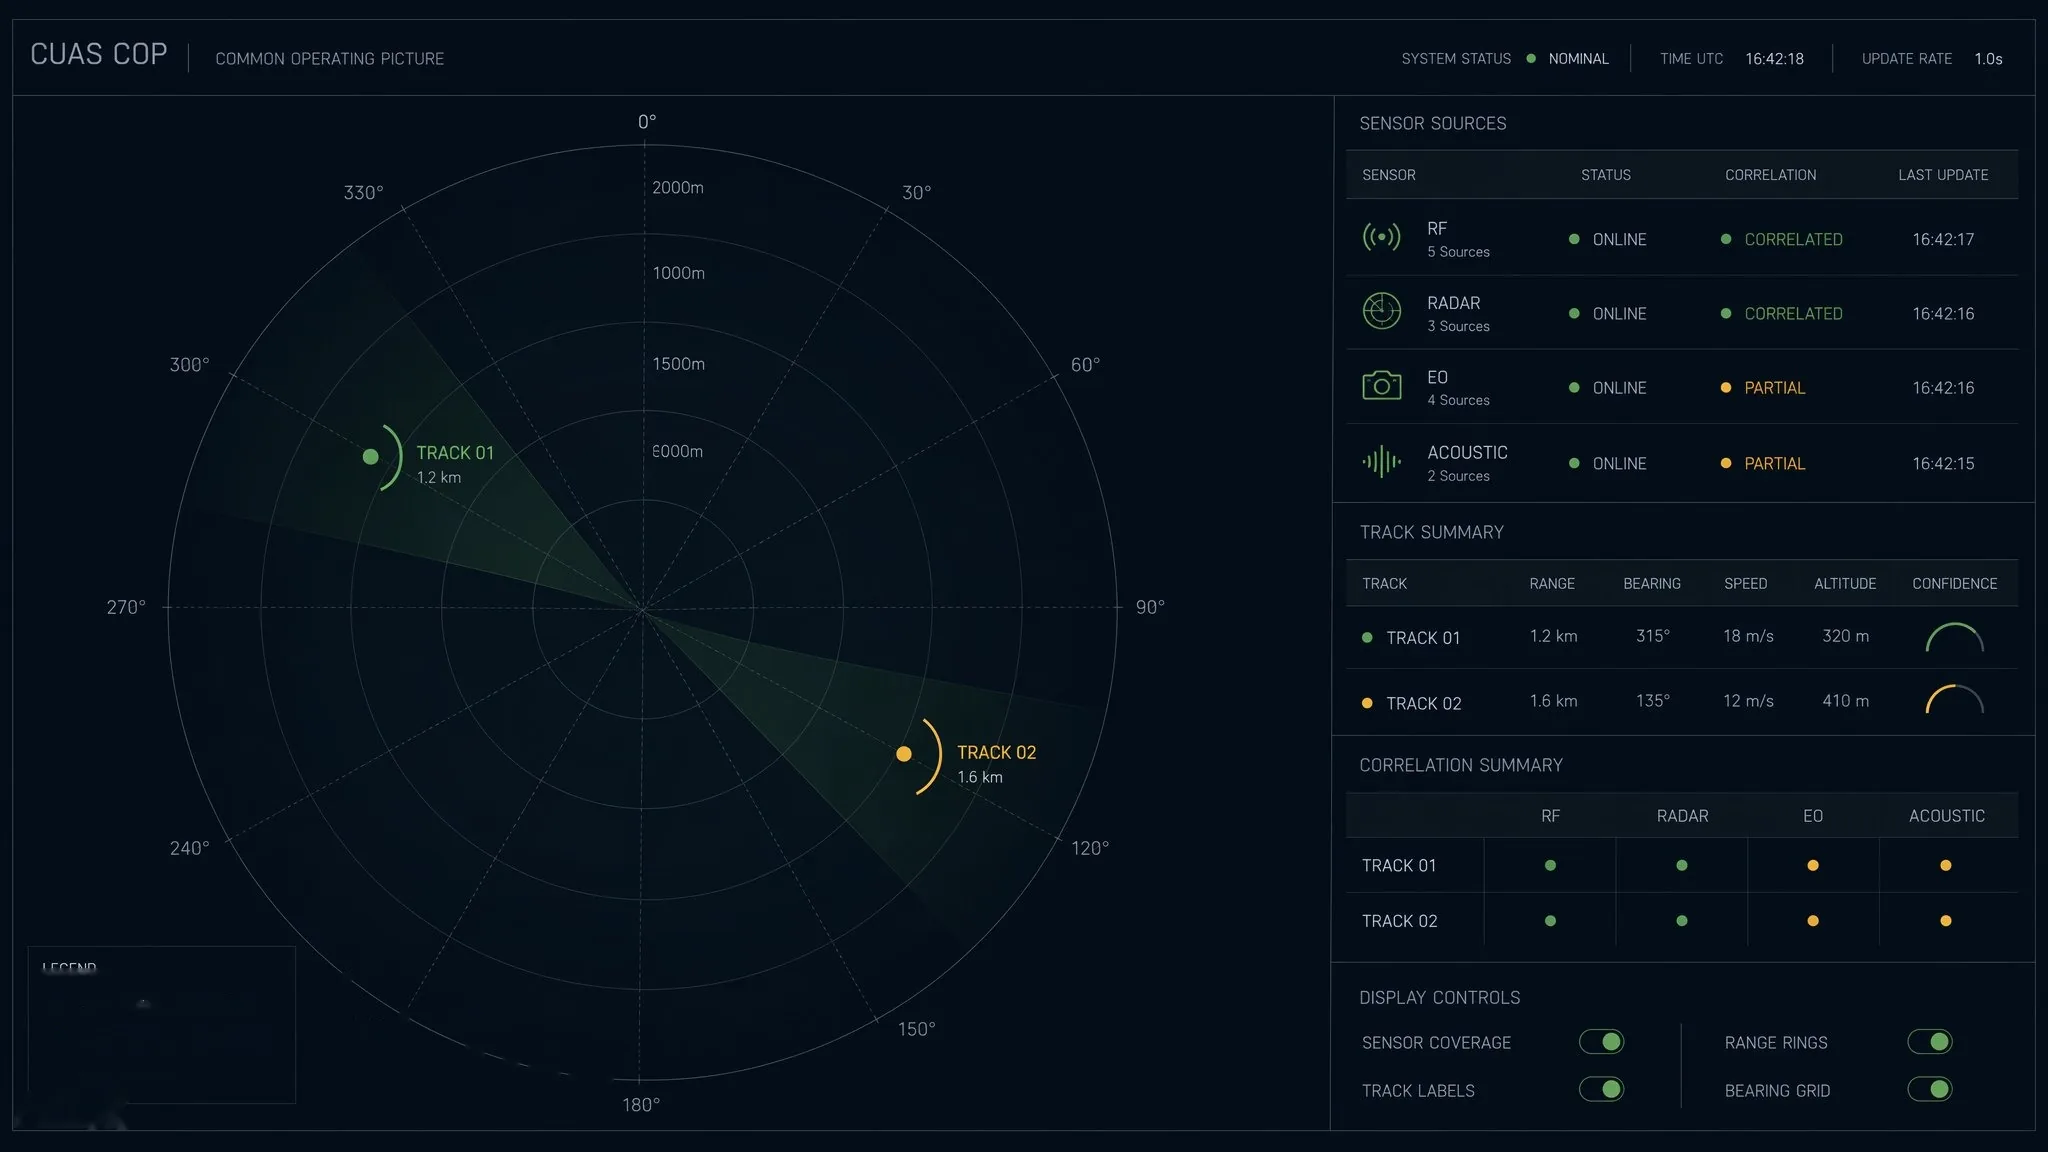The image size is (2048, 1152).
Task: Click TRACK 02 EO correlation dot
Action: [1813, 921]
